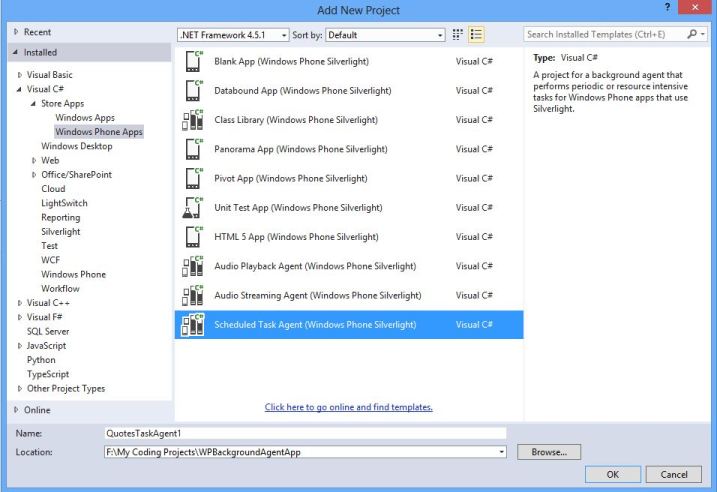
Task: Expand the Web node
Action: point(34,160)
